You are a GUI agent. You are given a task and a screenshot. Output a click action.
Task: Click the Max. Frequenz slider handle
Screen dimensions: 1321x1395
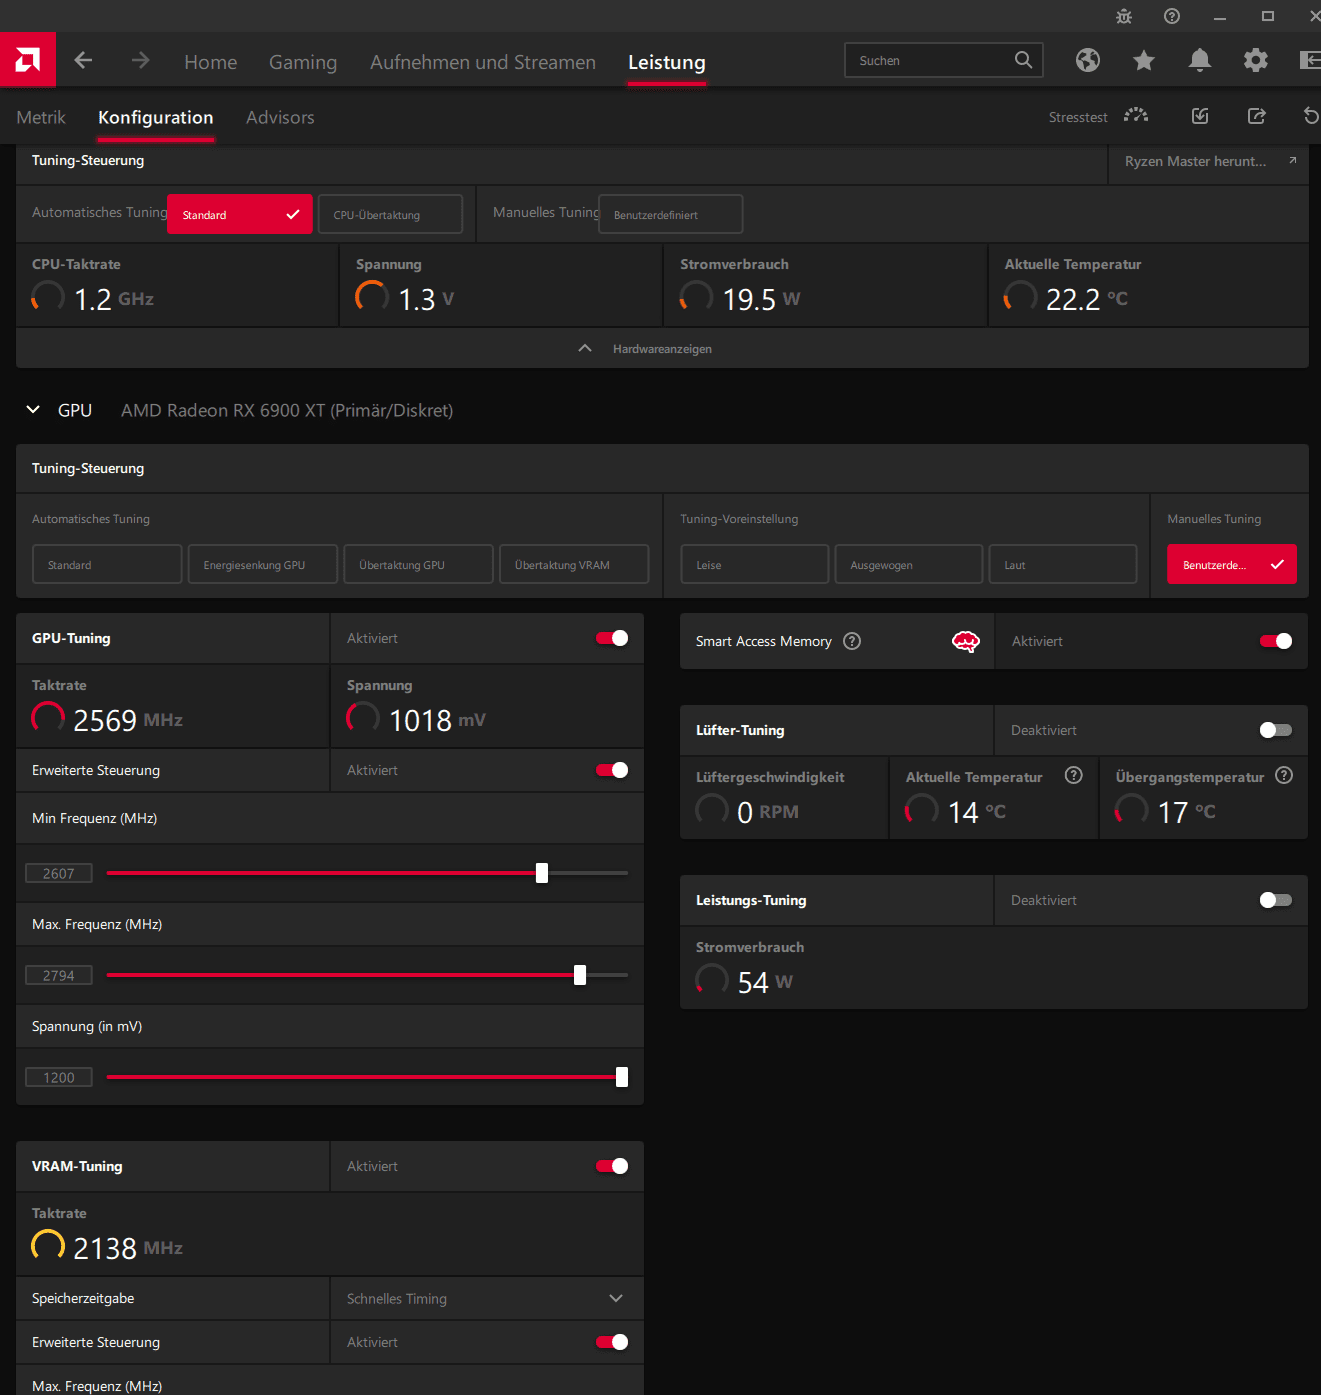tap(580, 975)
